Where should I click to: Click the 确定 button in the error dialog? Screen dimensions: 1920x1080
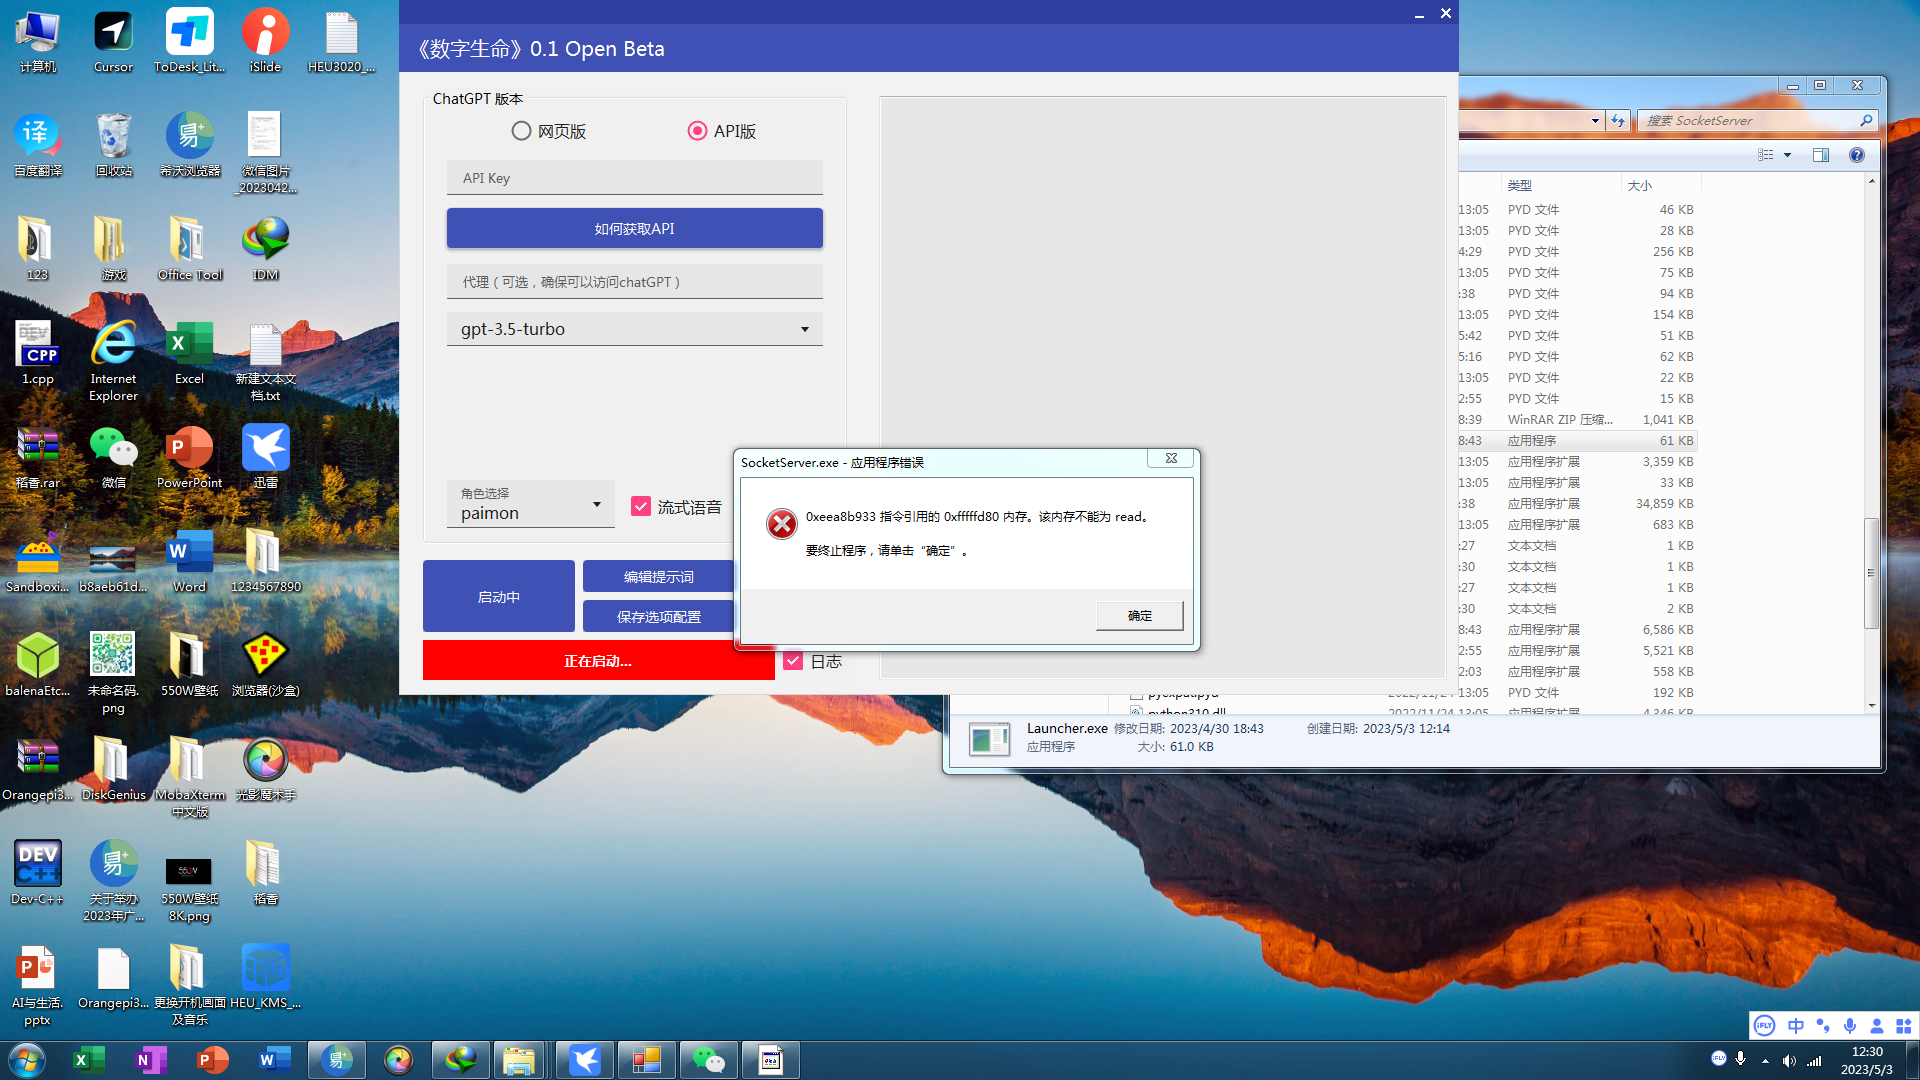pos(1139,616)
